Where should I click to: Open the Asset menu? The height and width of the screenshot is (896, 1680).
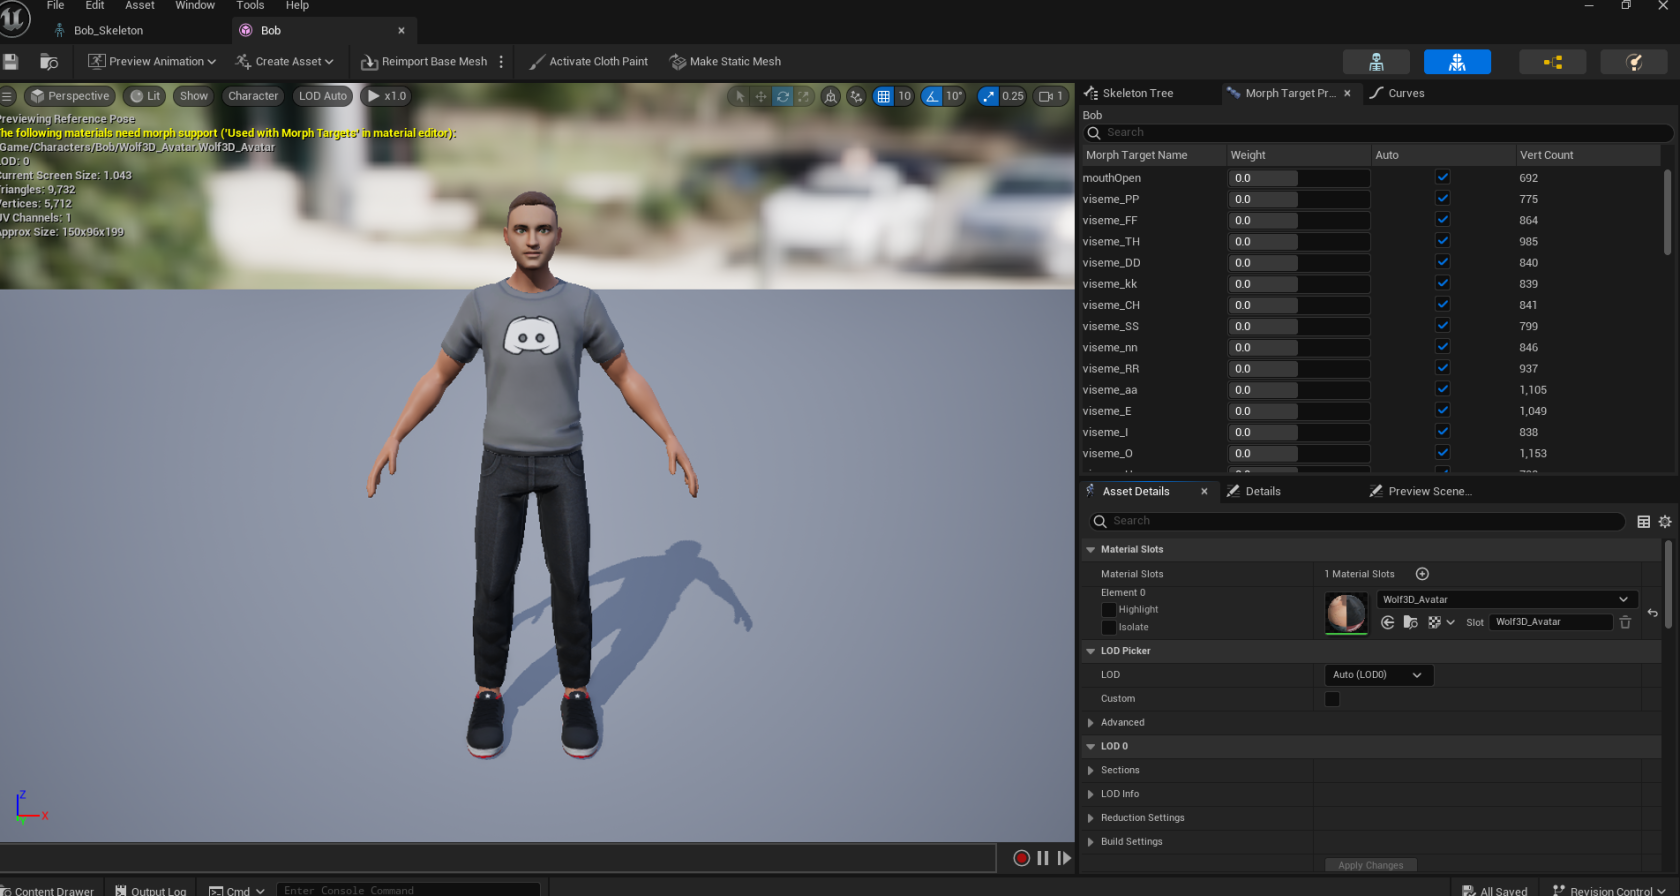click(x=140, y=6)
